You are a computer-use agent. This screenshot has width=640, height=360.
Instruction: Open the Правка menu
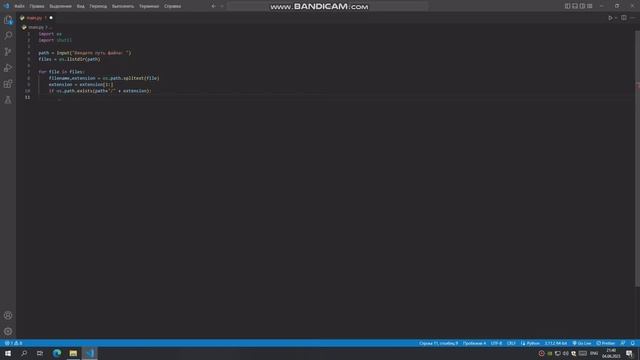click(37, 6)
